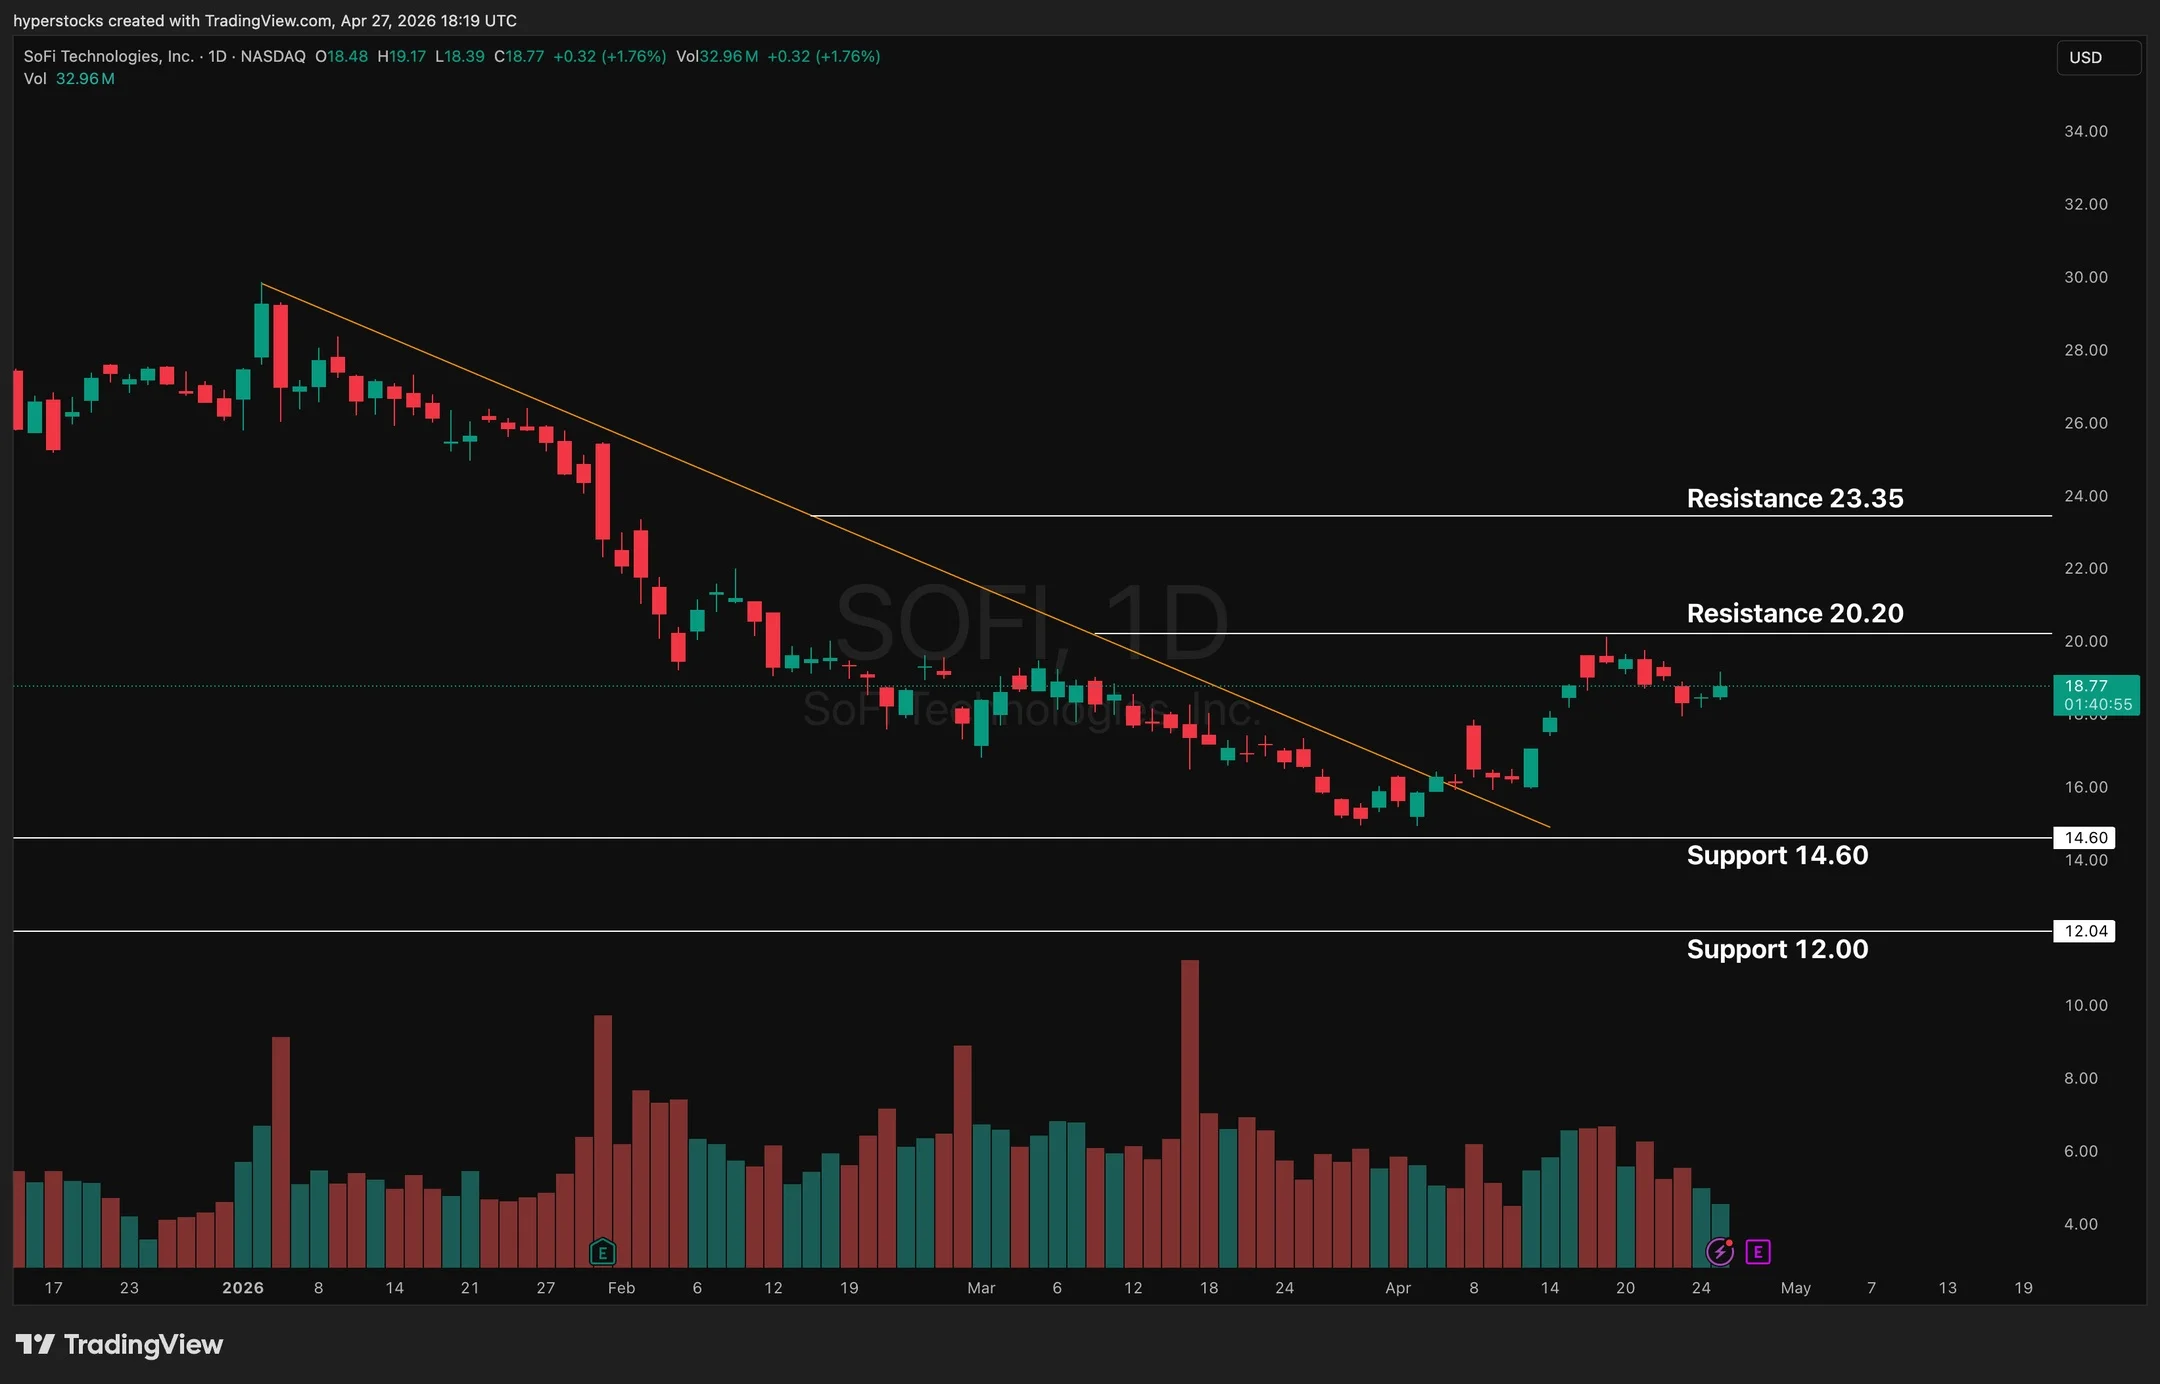Screen dimensions: 2160x1384
Task: Click the 27 date label on time axis
Action: [546, 1288]
